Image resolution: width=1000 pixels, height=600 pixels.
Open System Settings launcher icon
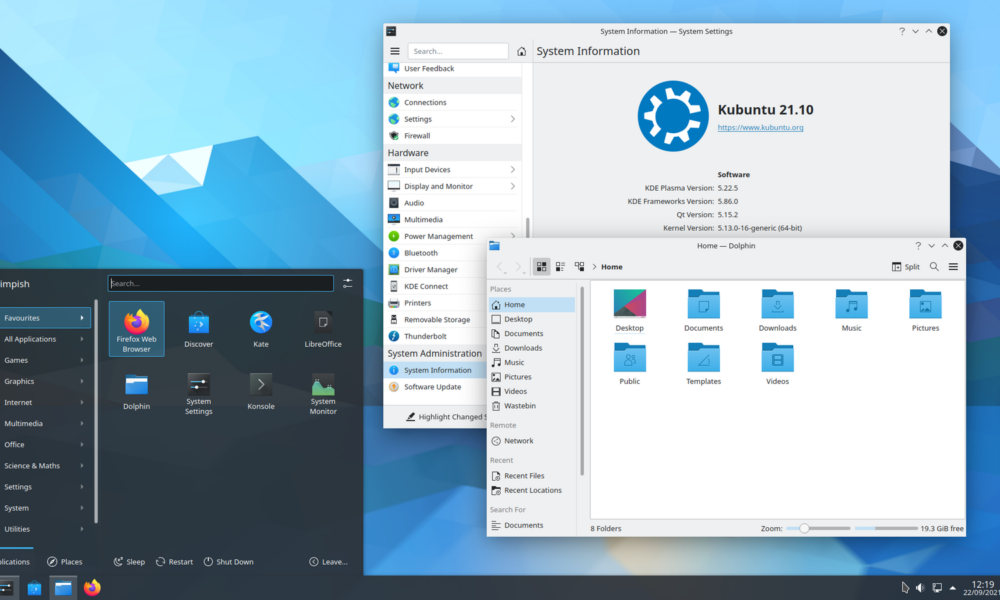tap(198, 393)
